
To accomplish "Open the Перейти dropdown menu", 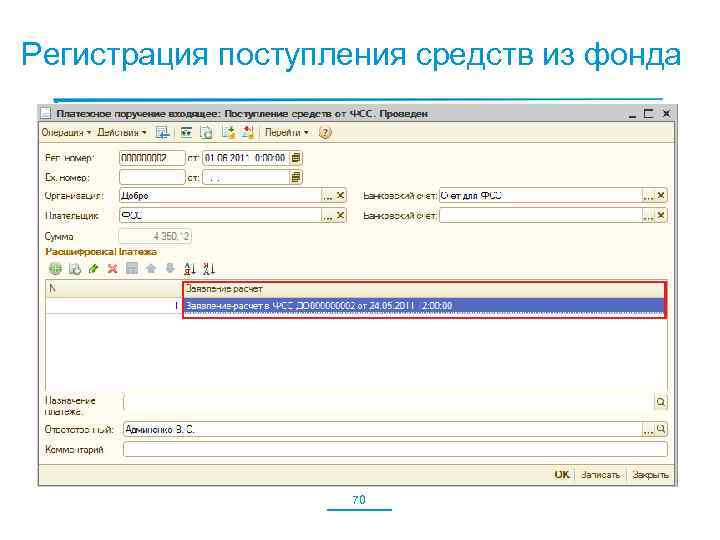I will (287, 133).
